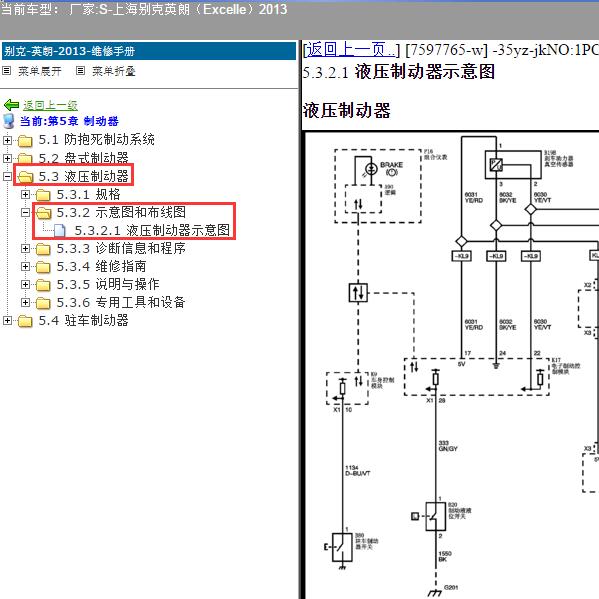599x599 pixels.
Task: Click the 返回上一级 link
Action: click(50, 105)
